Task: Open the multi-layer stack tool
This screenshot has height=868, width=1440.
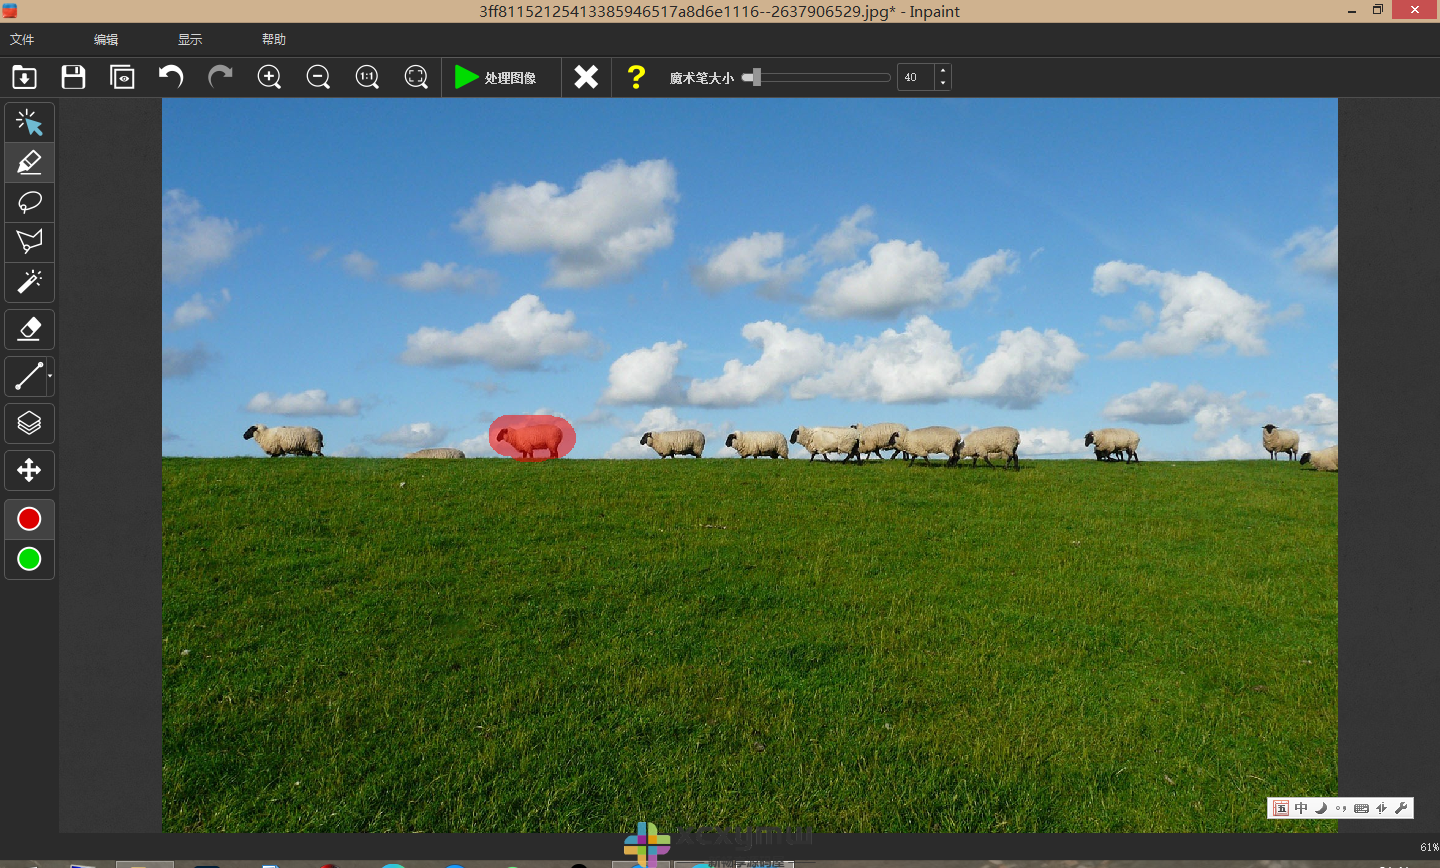Action: pos(29,423)
